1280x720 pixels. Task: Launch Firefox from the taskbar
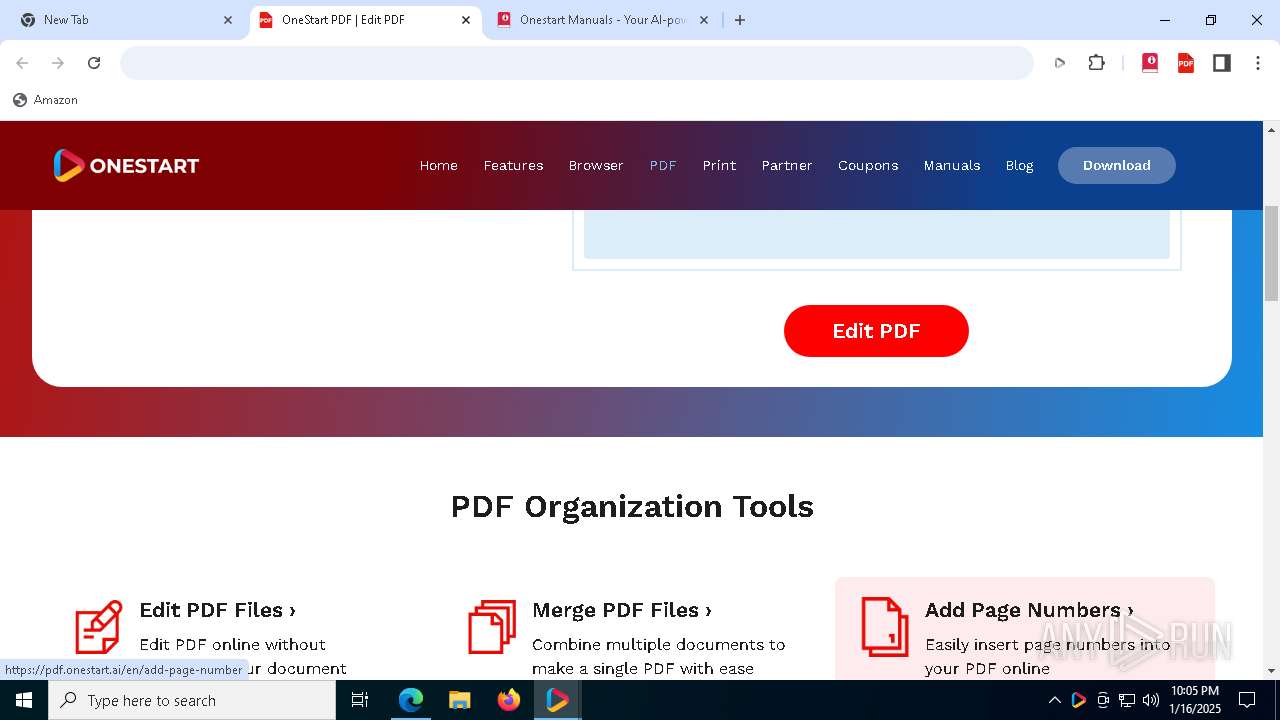pyautogui.click(x=508, y=700)
